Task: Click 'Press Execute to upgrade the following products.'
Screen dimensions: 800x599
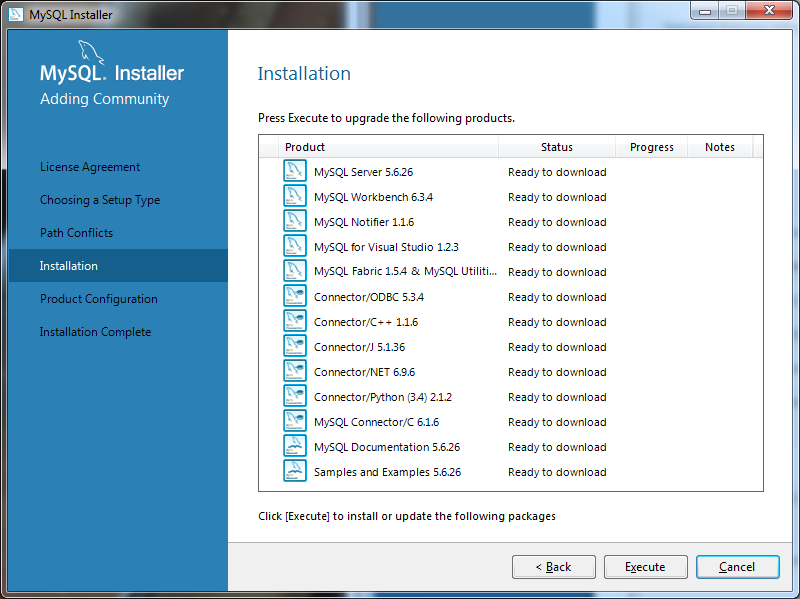Action: coord(386,118)
